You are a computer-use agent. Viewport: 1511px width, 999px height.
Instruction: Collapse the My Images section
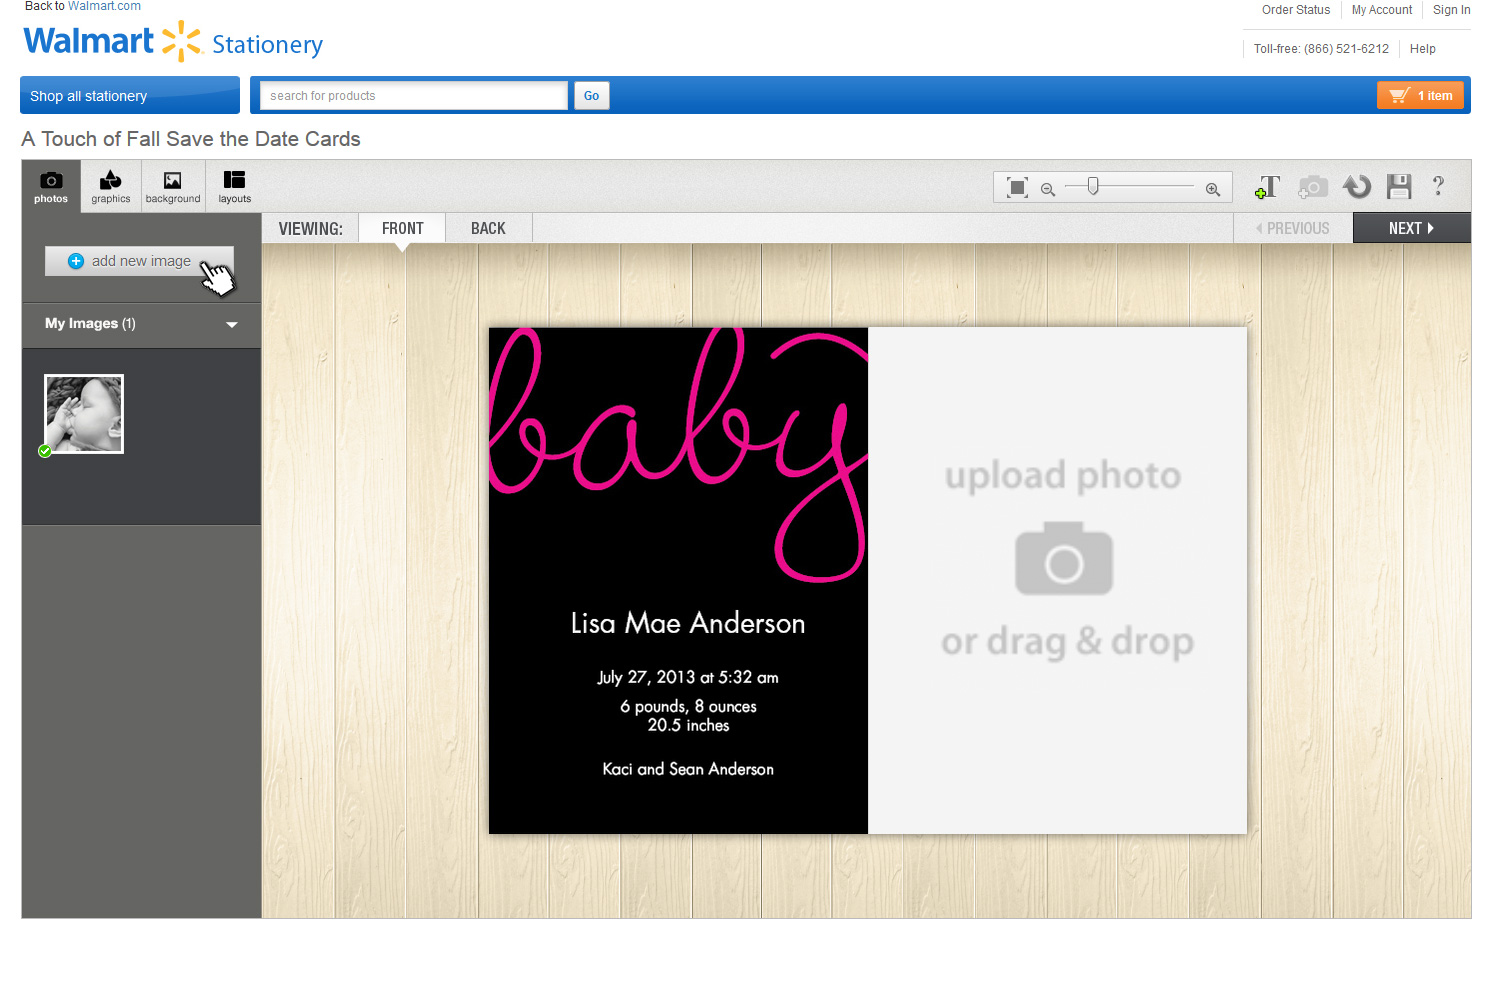pos(232,324)
